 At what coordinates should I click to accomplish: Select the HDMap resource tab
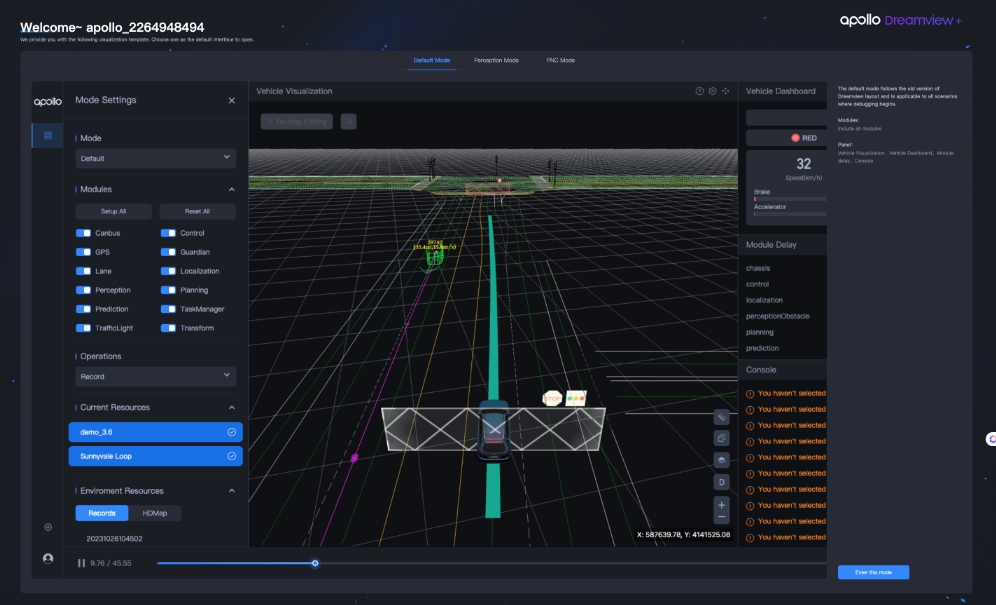tap(155, 513)
